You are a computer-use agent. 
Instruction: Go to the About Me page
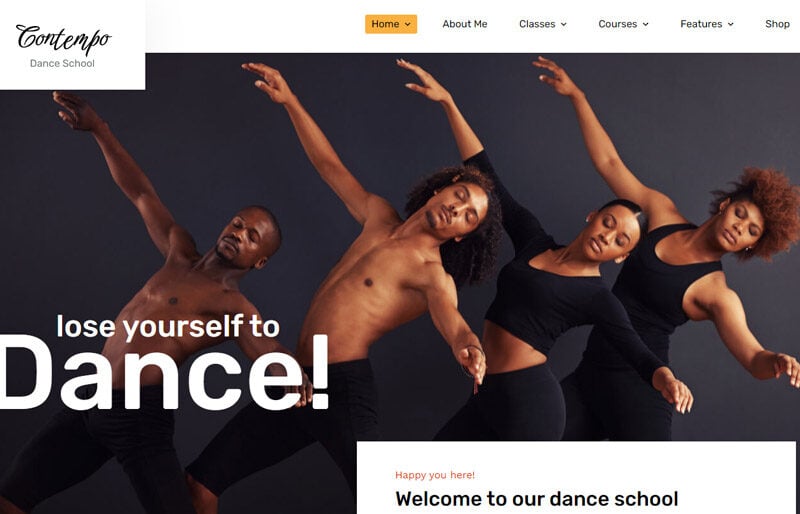(x=465, y=24)
